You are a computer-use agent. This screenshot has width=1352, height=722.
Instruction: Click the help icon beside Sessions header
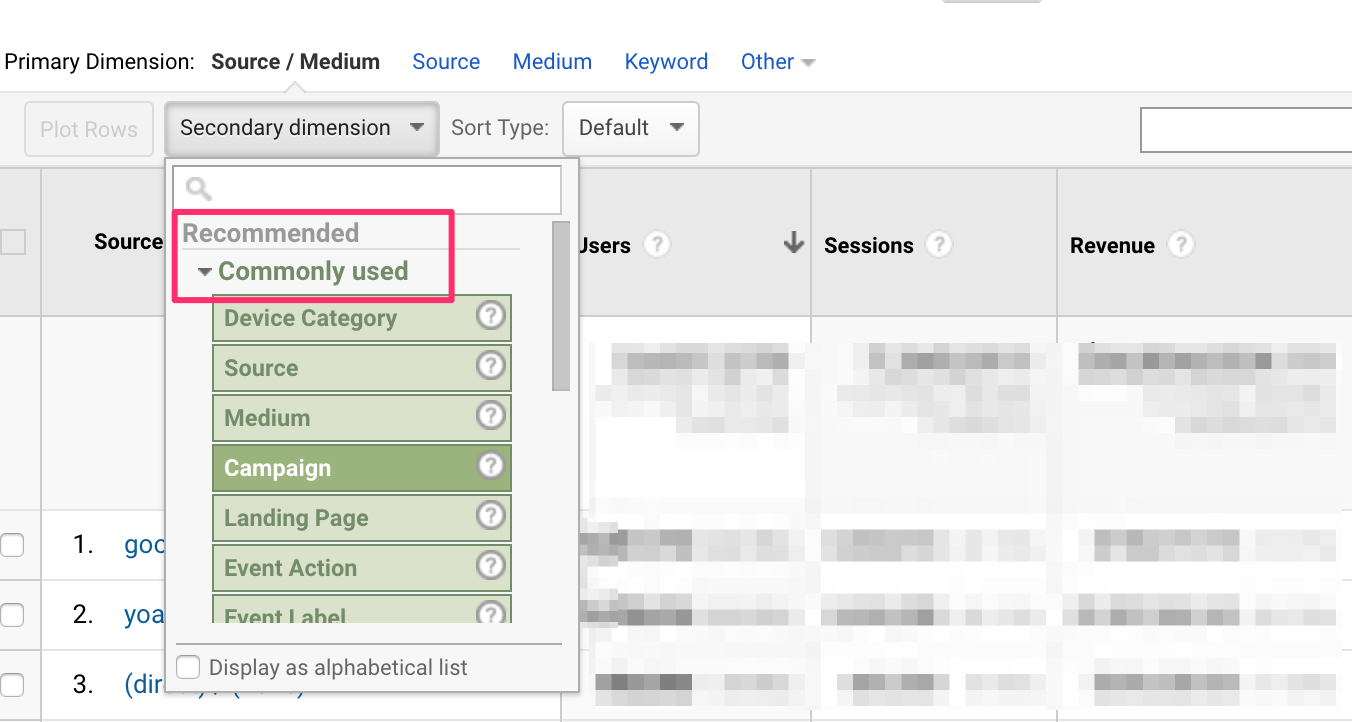point(938,244)
